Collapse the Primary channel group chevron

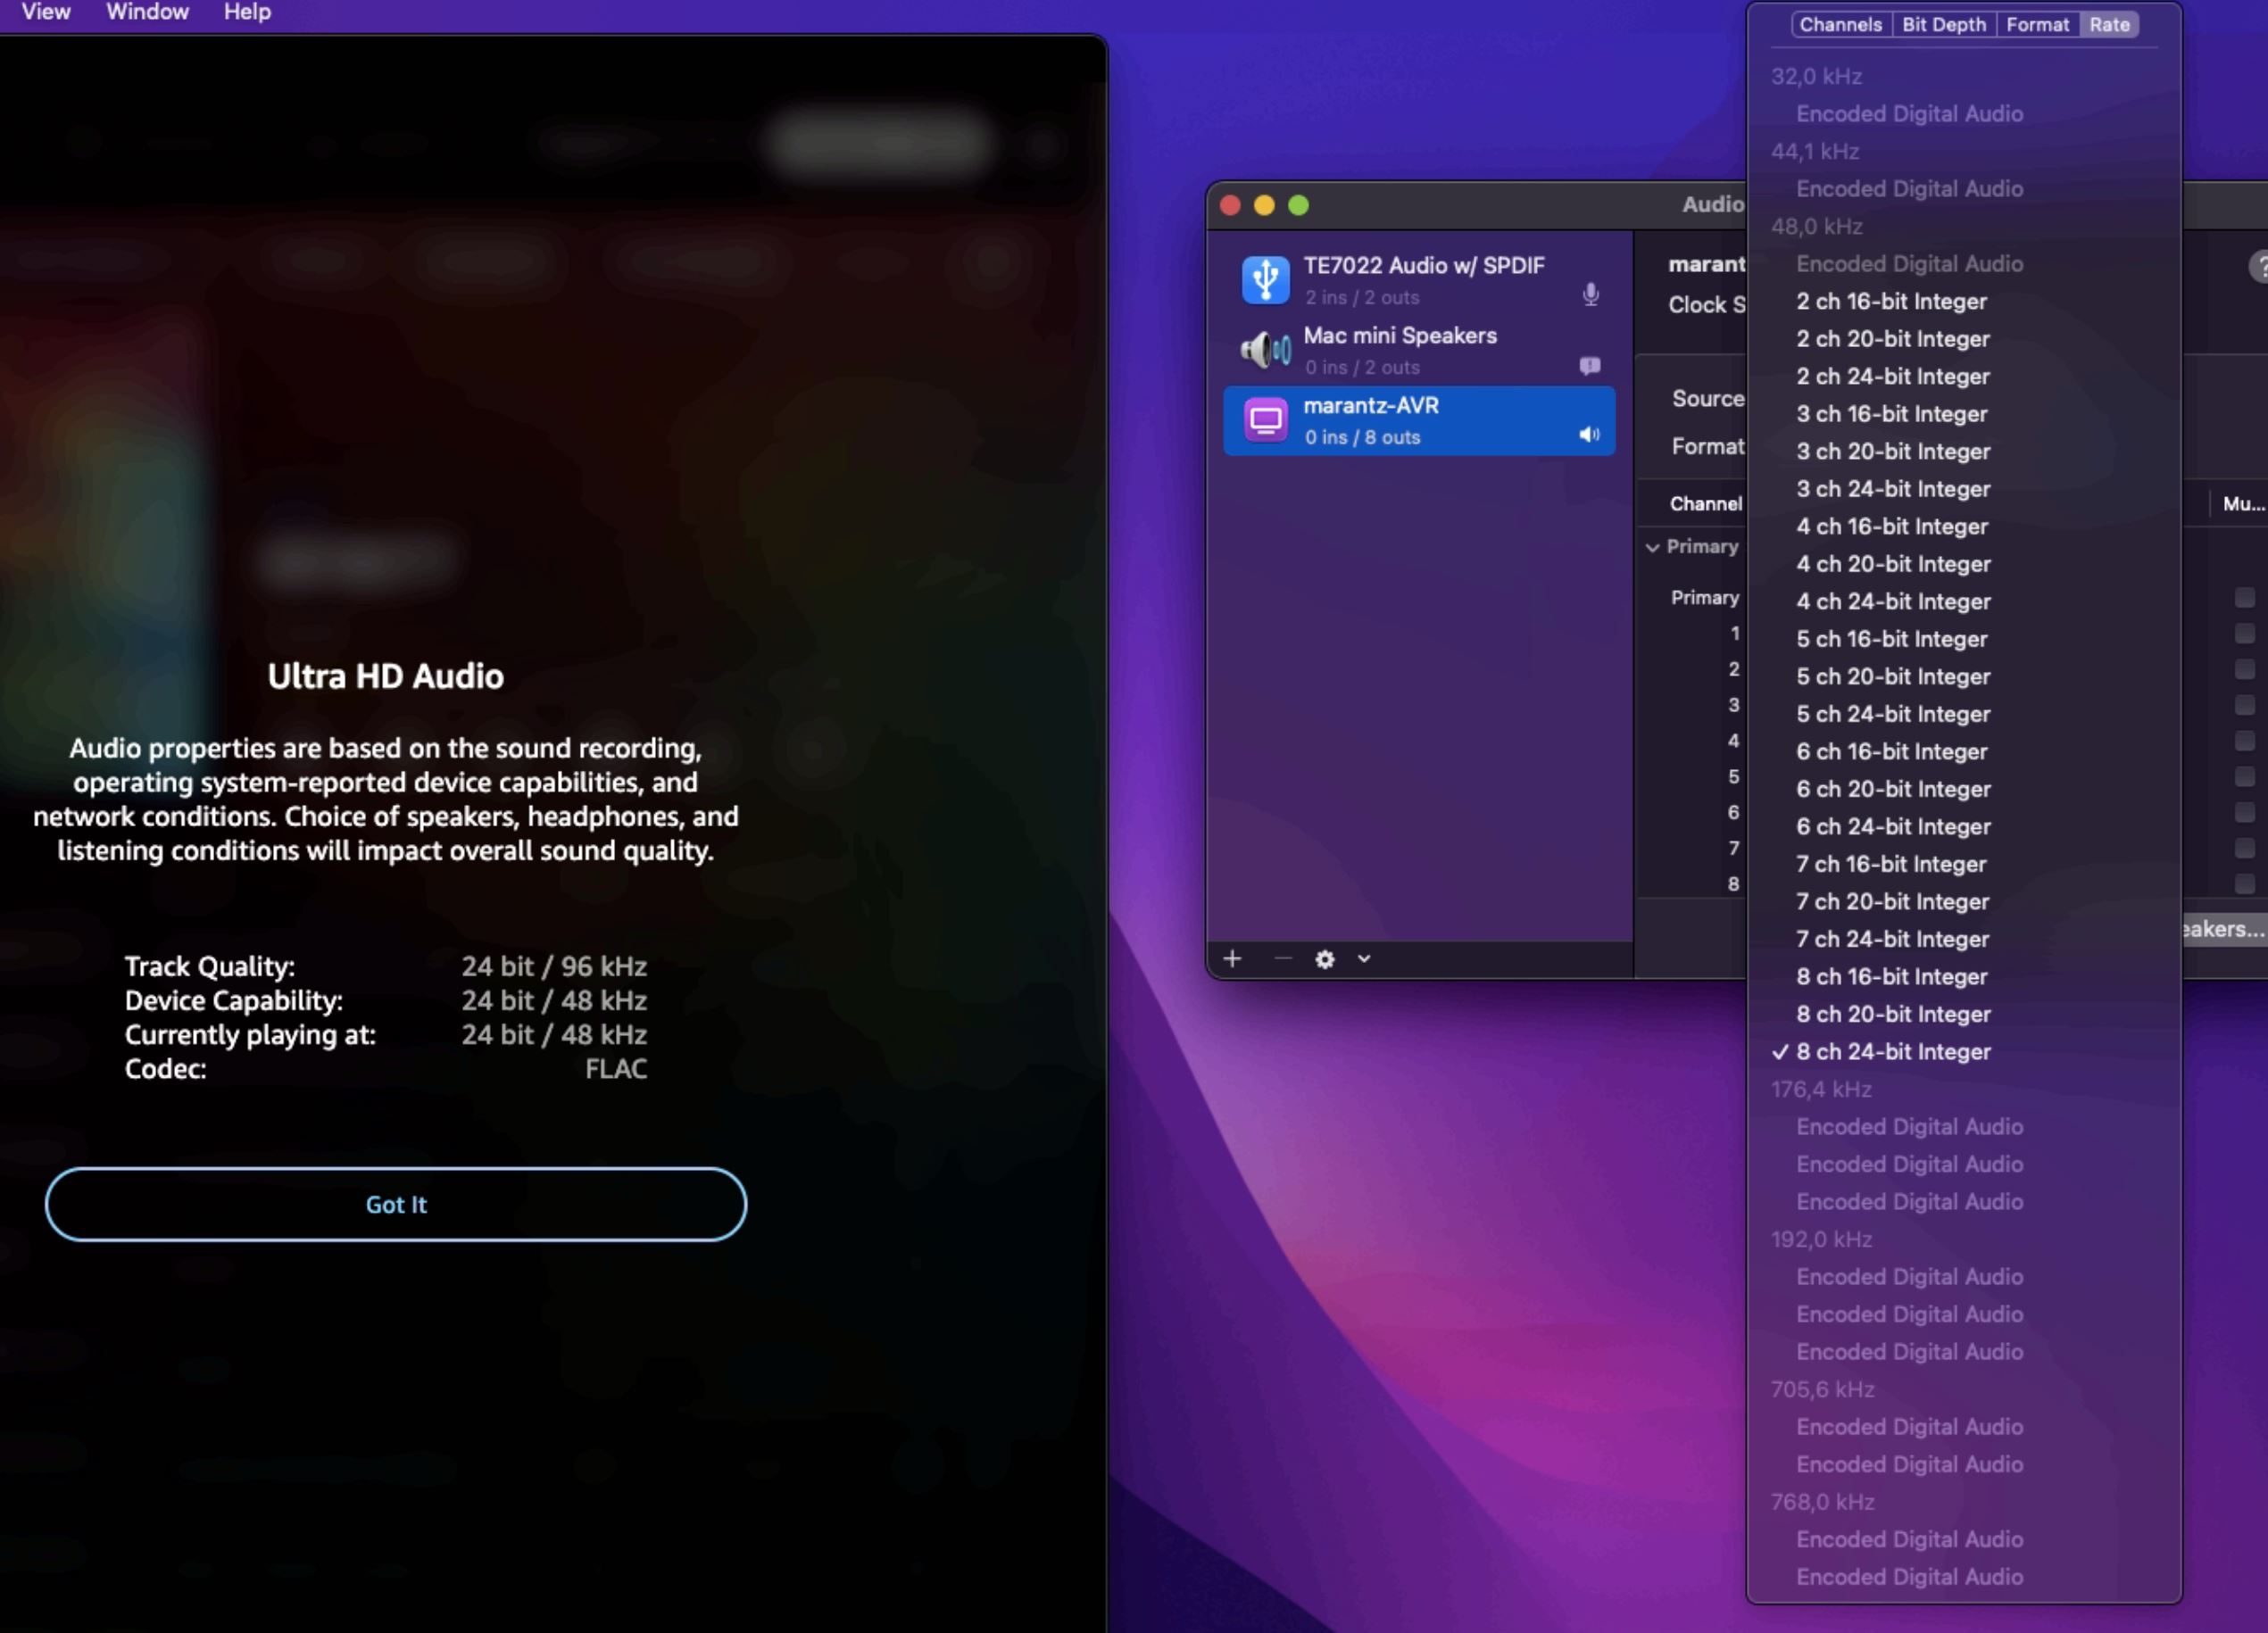(x=1653, y=547)
